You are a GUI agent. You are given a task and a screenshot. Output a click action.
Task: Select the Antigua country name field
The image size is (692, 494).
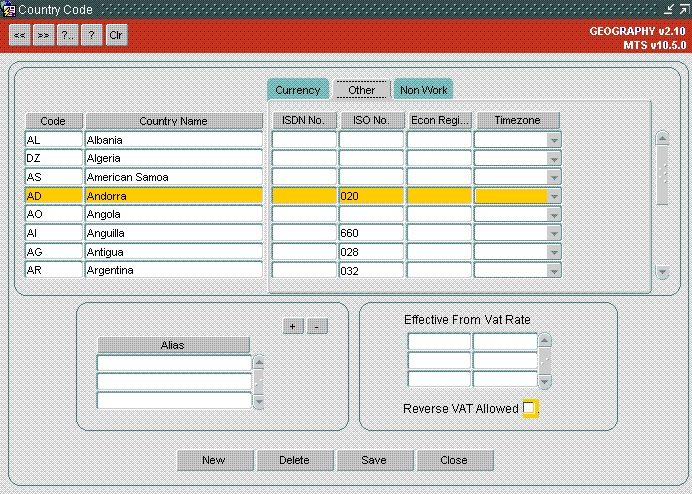[x=174, y=252]
